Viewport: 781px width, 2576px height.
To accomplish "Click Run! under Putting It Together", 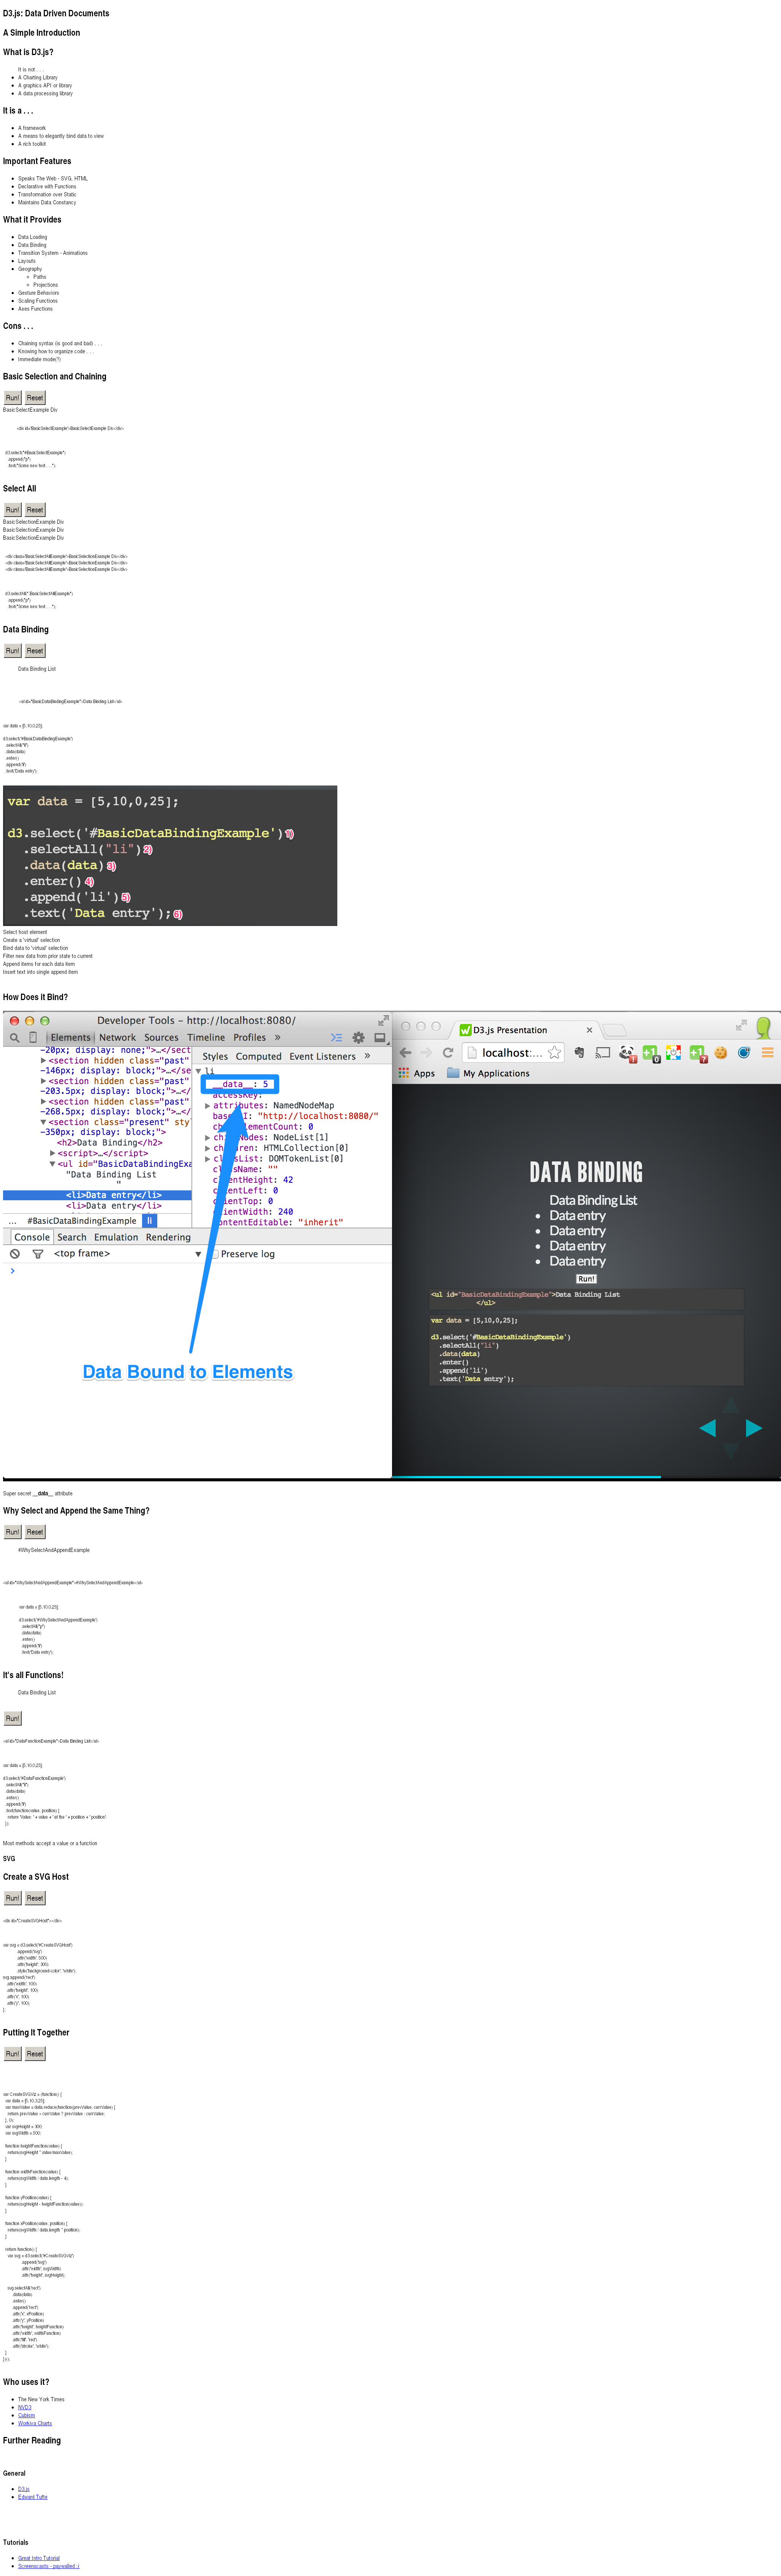I will 12,2054.
